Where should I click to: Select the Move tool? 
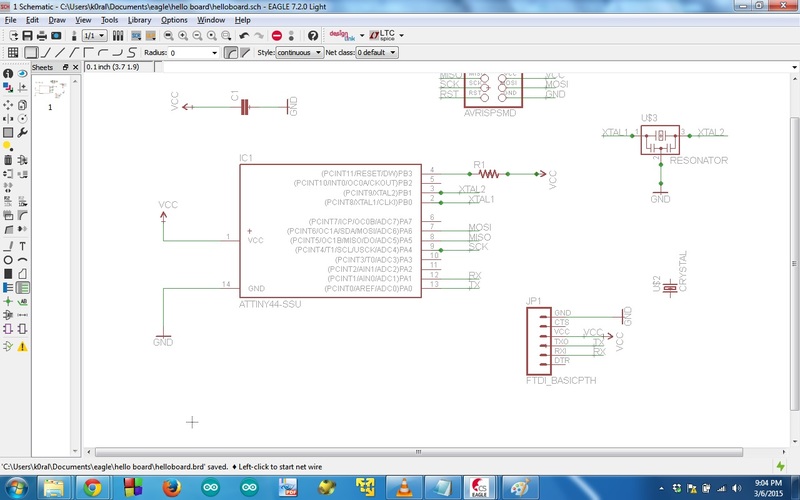pos(8,105)
